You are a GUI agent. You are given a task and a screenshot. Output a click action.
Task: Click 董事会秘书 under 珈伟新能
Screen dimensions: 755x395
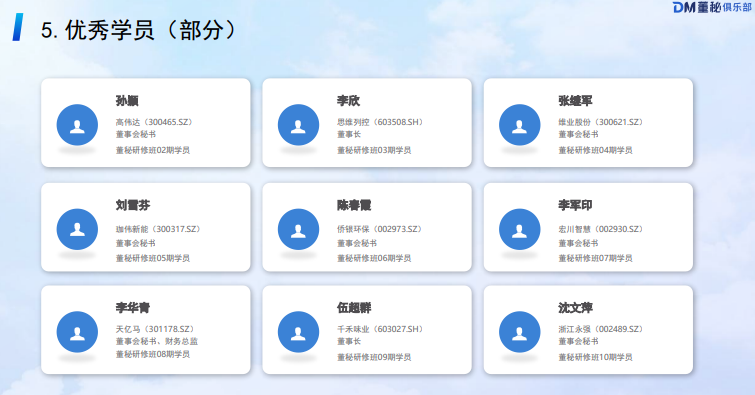135,243
